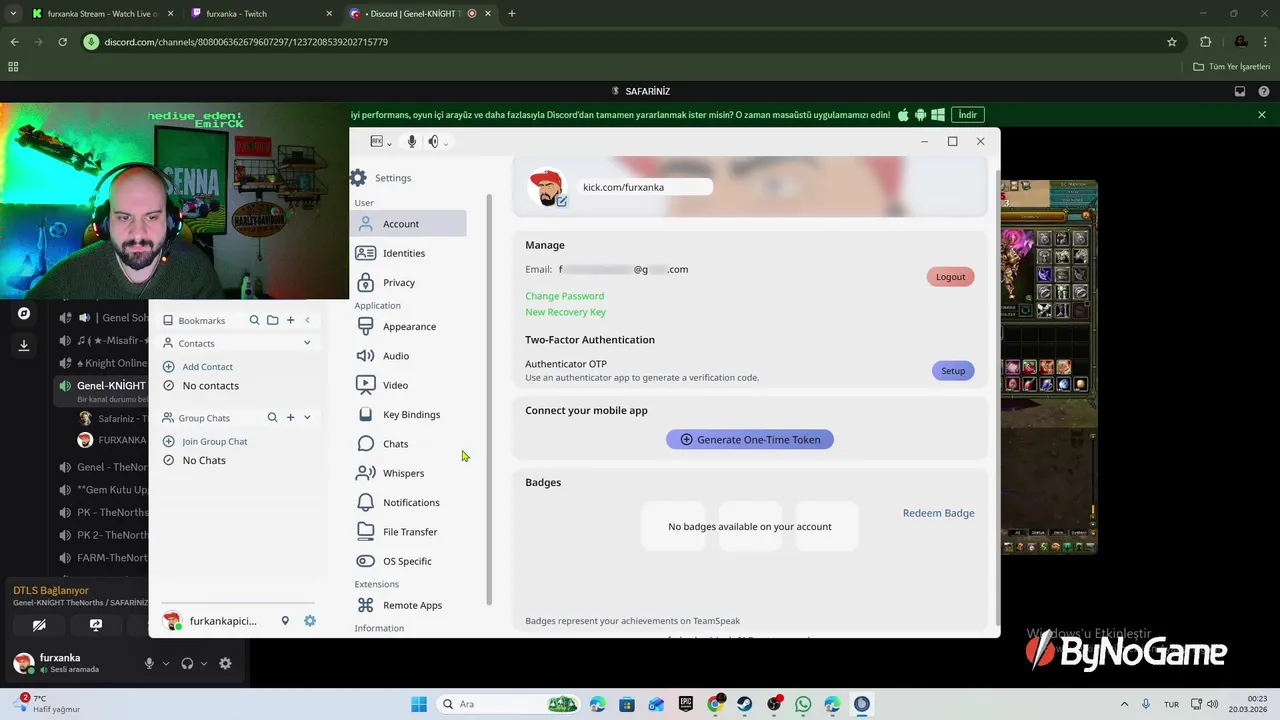Open Privacy settings page
Image resolution: width=1280 pixels, height=720 pixels.
(x=409, y=282)
